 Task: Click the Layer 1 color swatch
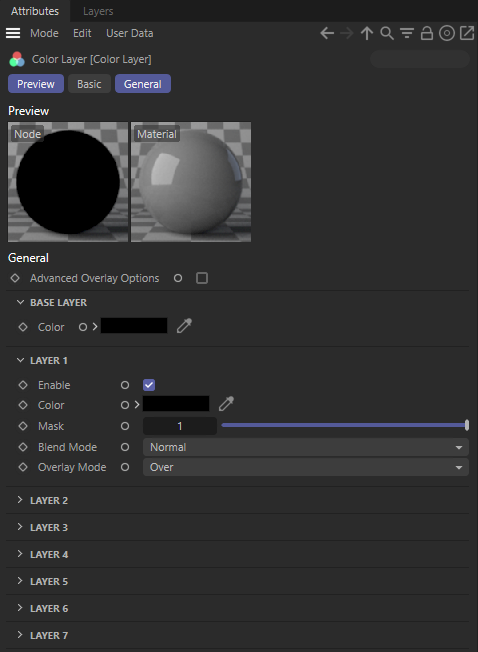[176, 404]
